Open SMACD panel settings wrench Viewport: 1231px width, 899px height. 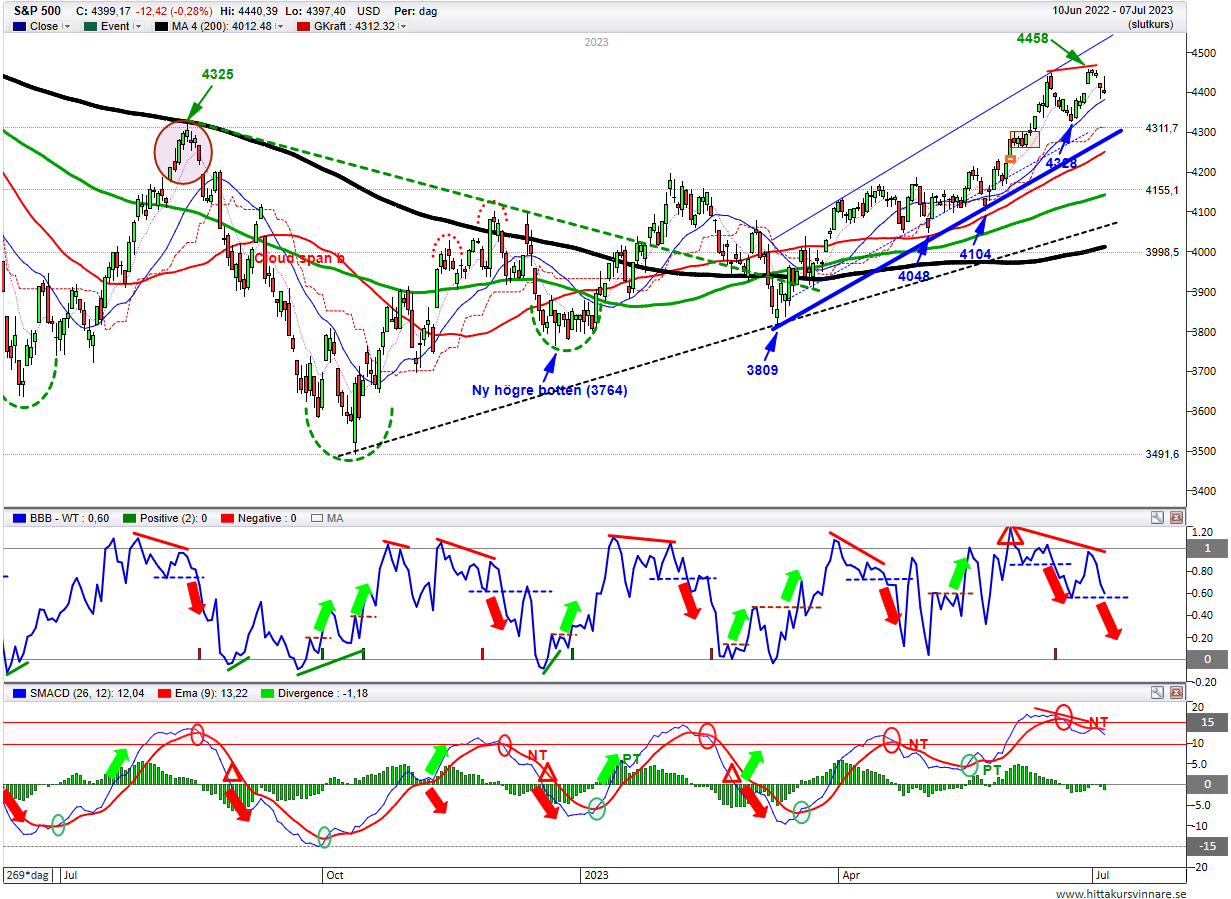coord(1158,692)
